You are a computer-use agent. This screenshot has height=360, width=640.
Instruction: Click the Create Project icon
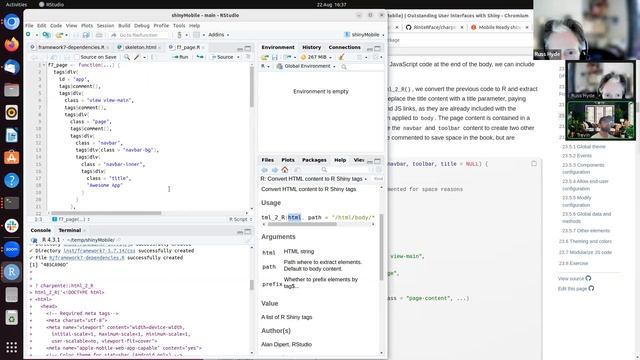click(46, 35)
